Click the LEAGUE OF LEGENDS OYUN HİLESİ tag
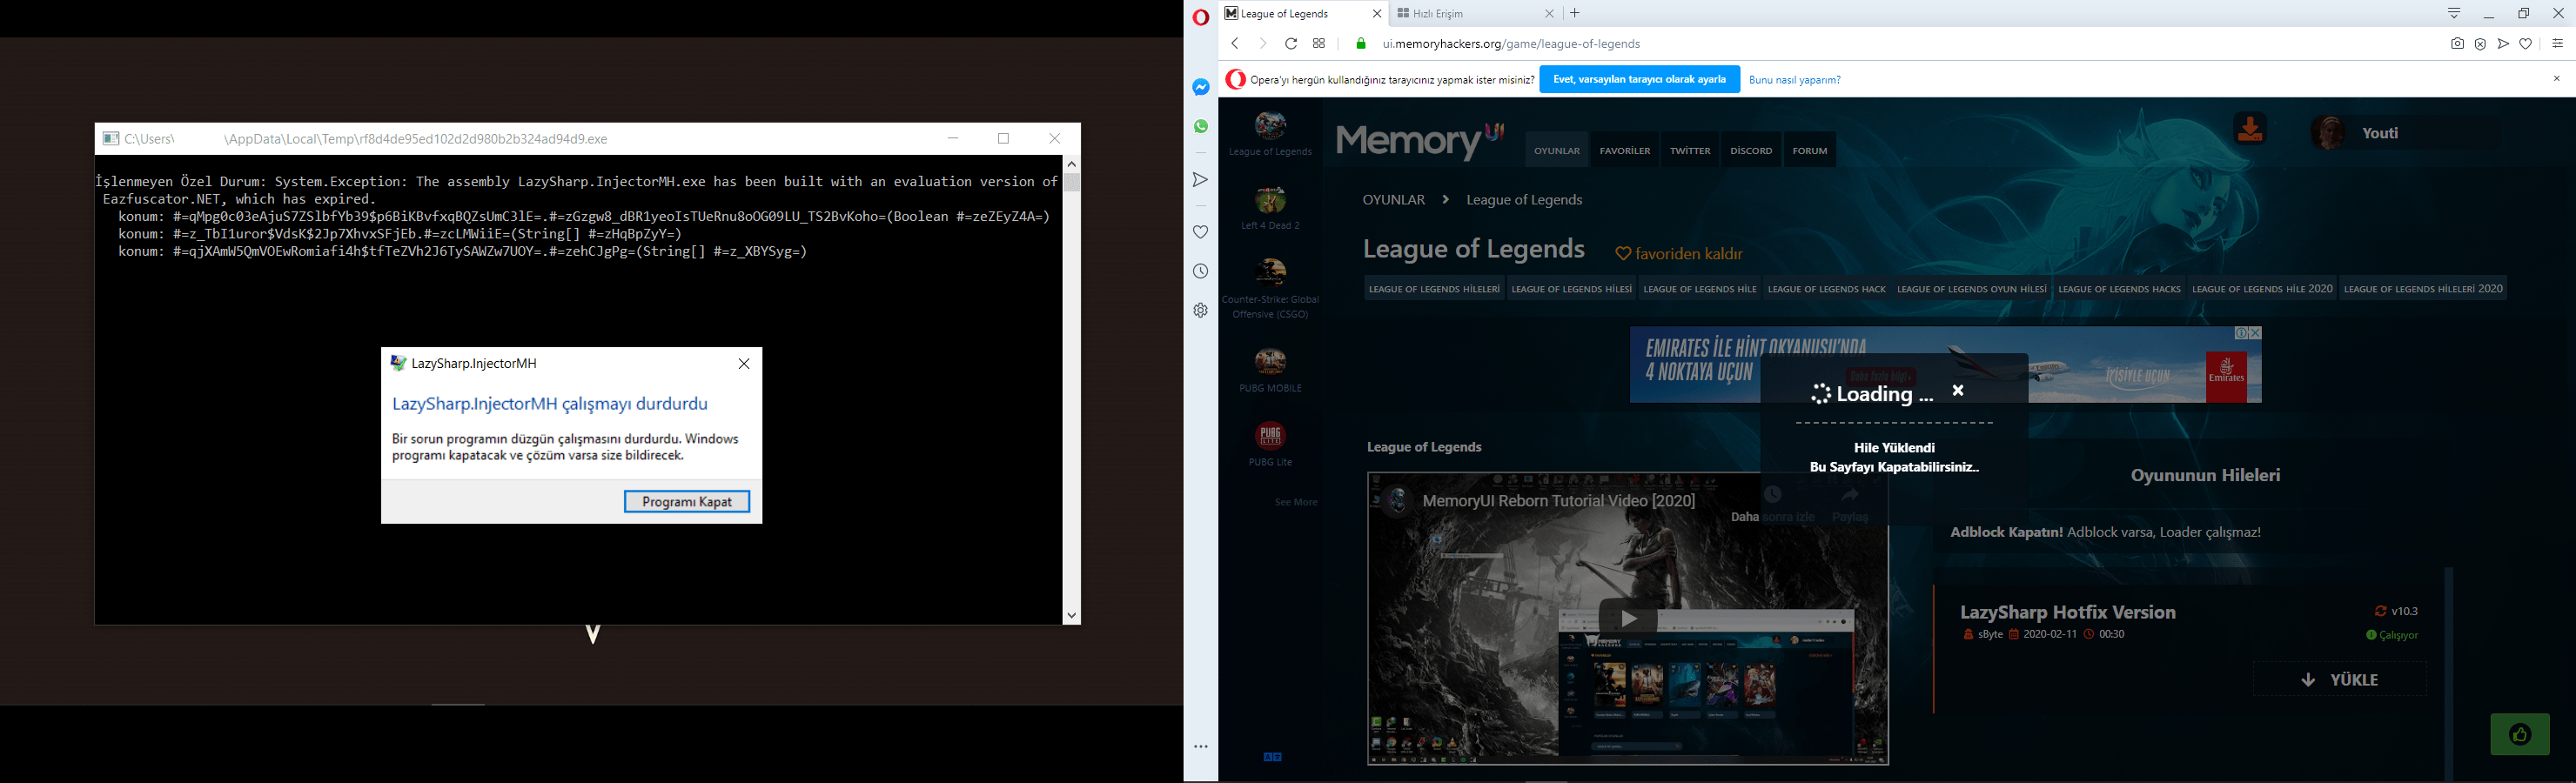This screenshot has height=783, width=2576. tap(1971, 289)
